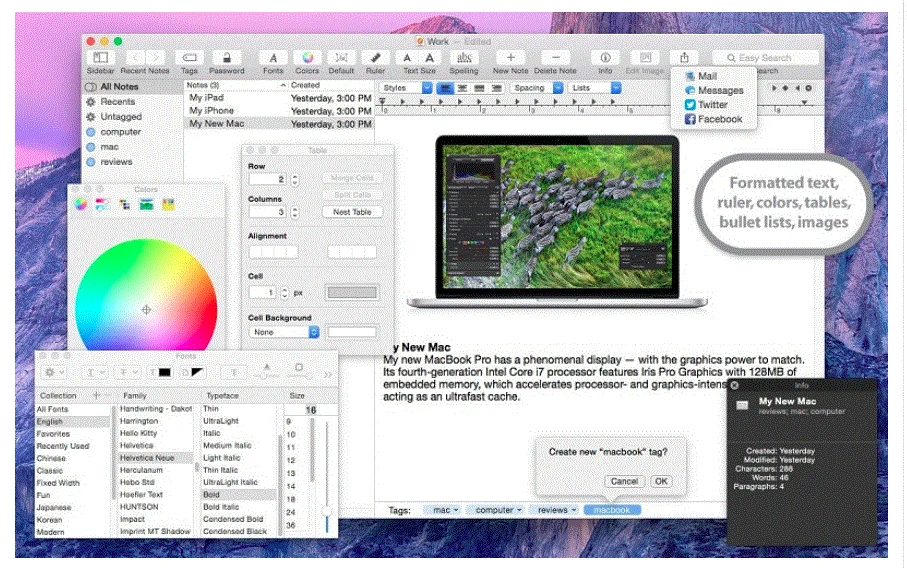
Task: Click the black font text color swatch
Action: point(165,372)
